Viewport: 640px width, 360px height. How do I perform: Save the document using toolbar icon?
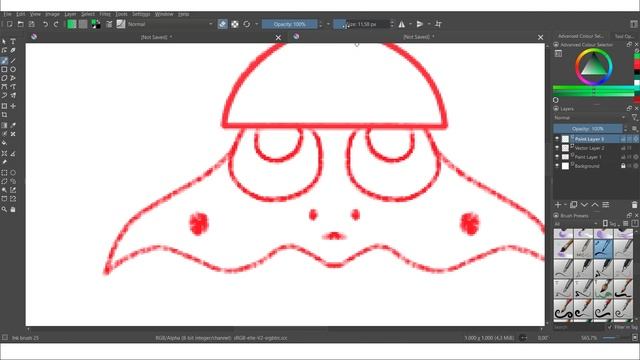31,24
